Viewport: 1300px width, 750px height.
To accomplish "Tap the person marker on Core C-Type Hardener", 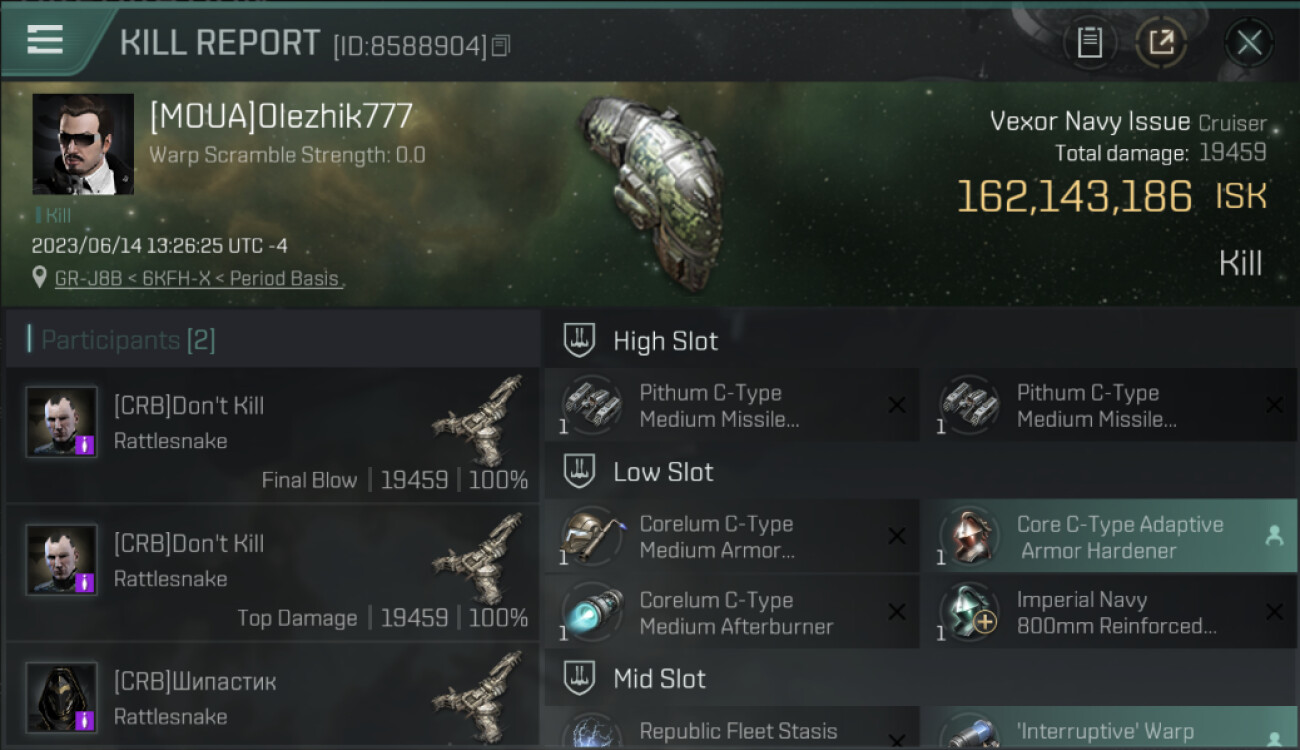I will [x=1274, y=536].
